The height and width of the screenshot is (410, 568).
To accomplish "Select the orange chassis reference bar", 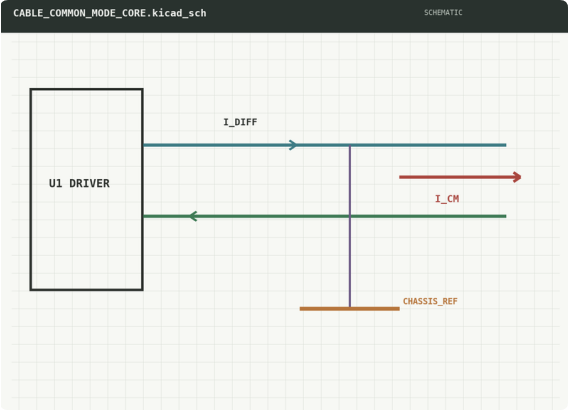I will [350, 309].
